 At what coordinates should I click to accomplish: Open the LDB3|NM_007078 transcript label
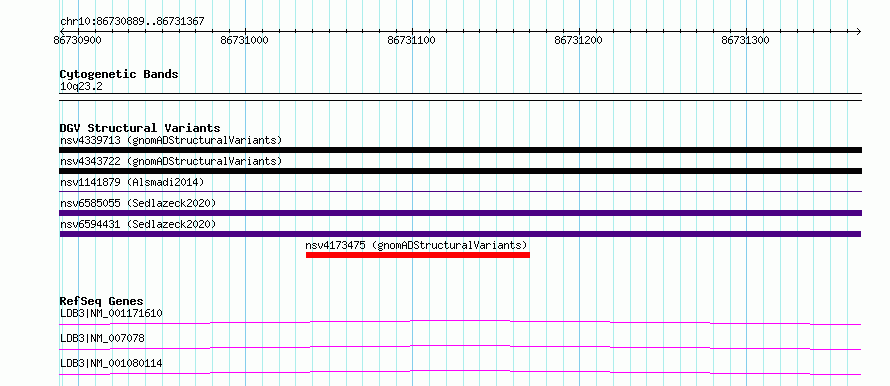click(102, 338)
